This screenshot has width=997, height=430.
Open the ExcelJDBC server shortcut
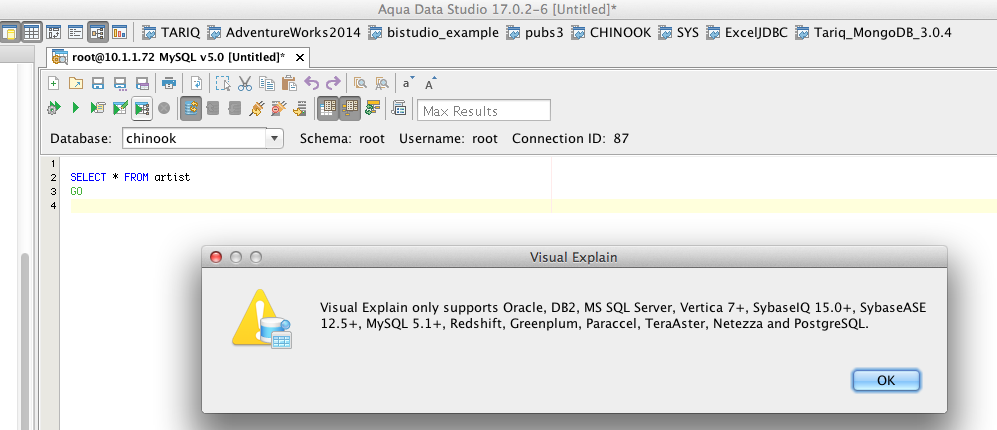click(x=747, y=32)
